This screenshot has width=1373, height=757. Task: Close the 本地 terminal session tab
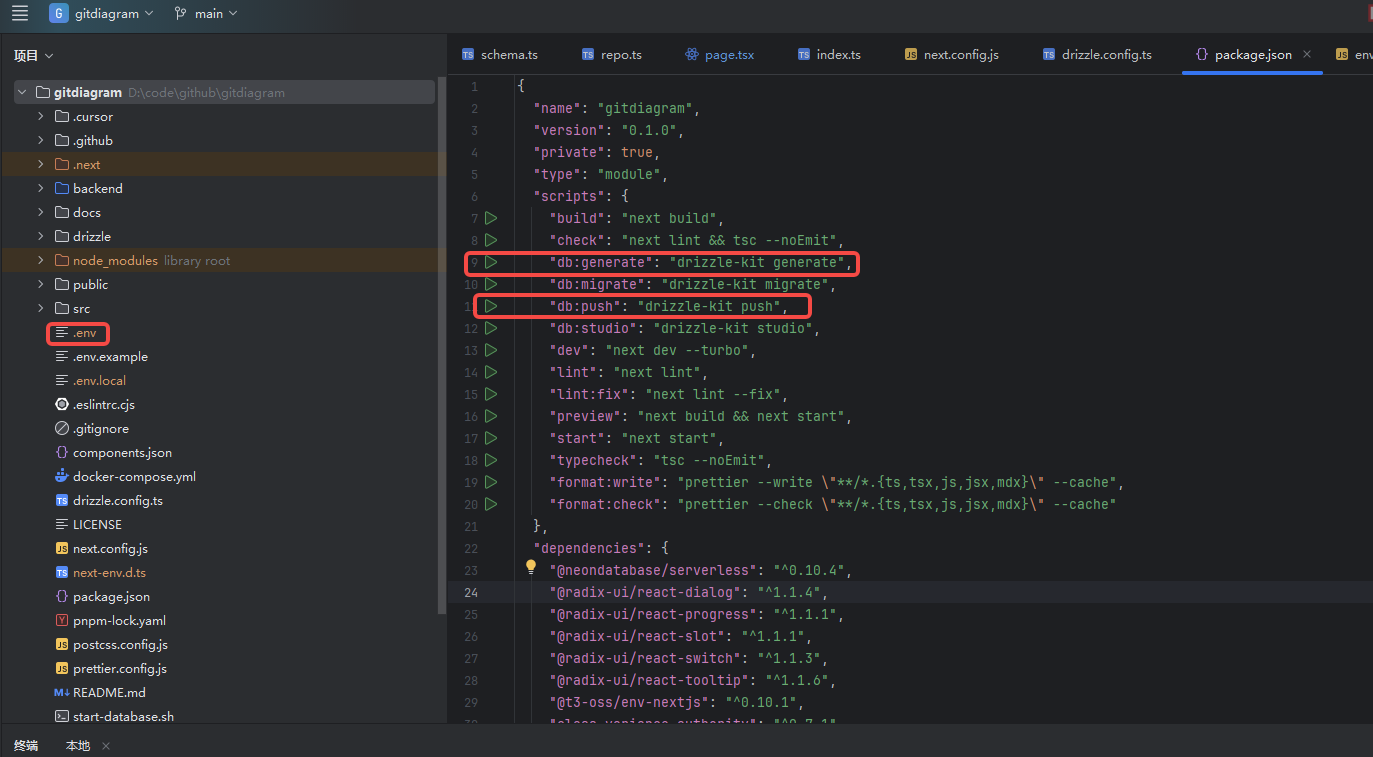click(x=106, y=745)
